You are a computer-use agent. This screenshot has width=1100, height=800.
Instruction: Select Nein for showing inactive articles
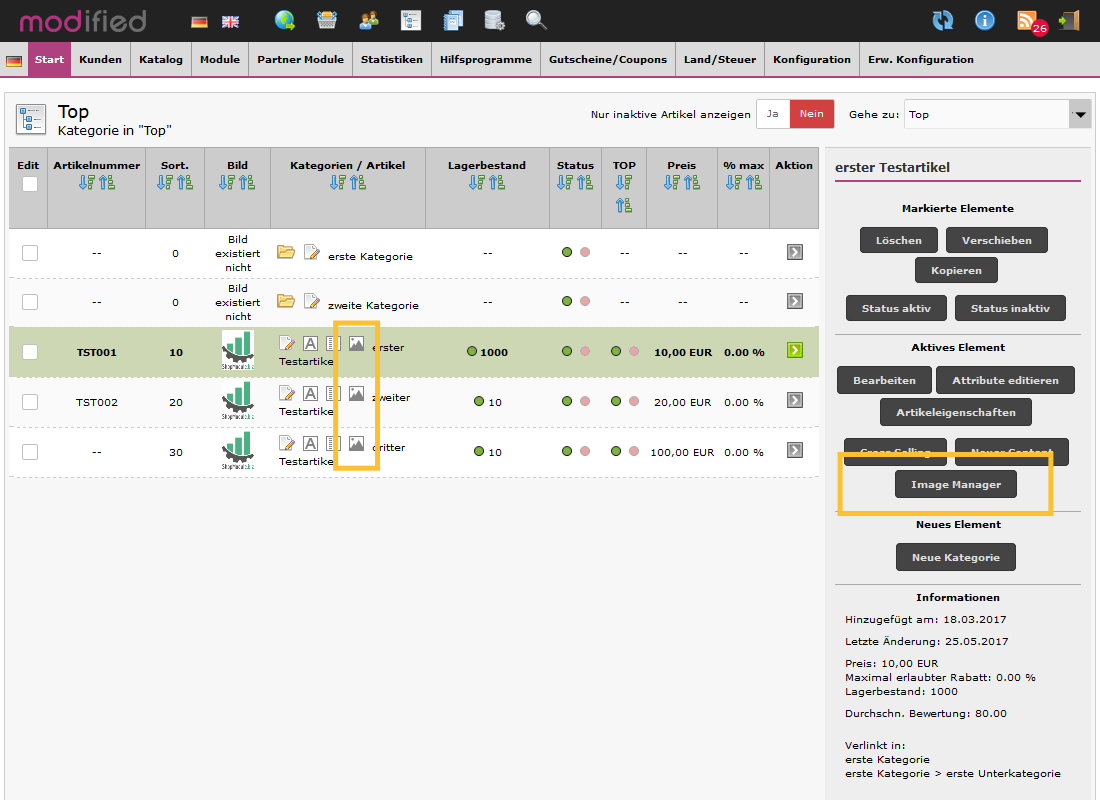(x=810, y=114)
